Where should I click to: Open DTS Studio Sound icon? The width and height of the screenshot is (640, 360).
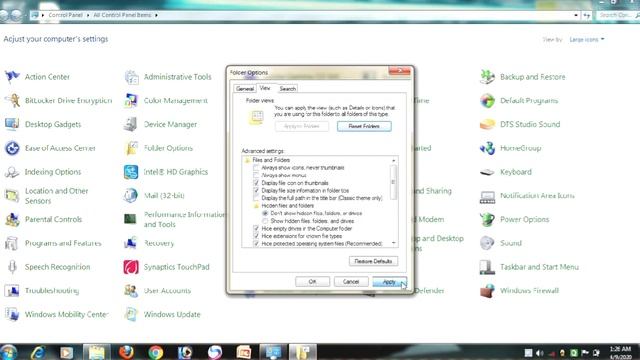(x=487, y=124)
